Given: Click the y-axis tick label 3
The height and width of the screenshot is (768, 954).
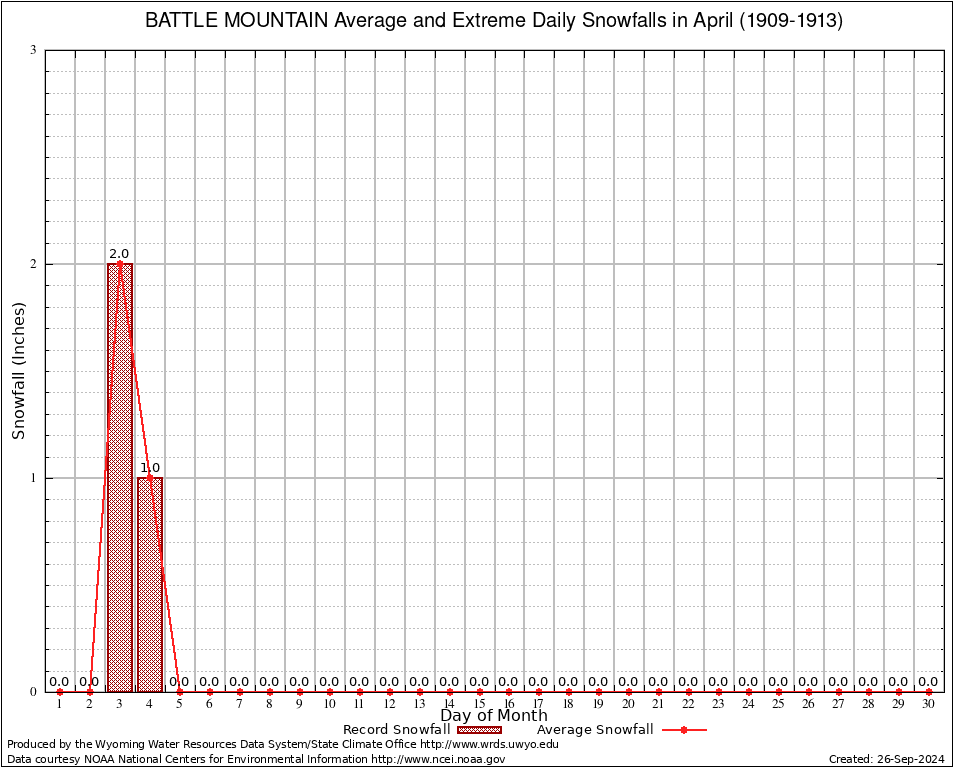Looking at the screenshot, I should pos(33,50).
